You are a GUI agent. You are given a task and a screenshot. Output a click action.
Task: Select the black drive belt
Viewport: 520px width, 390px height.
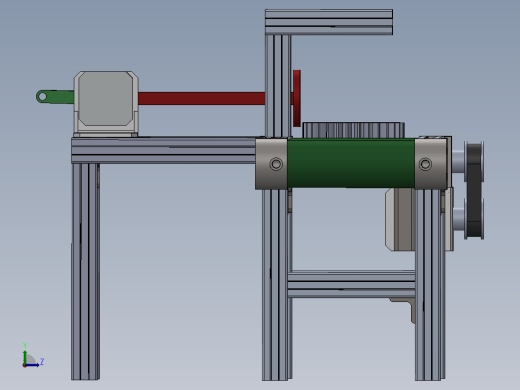[474, 190]
